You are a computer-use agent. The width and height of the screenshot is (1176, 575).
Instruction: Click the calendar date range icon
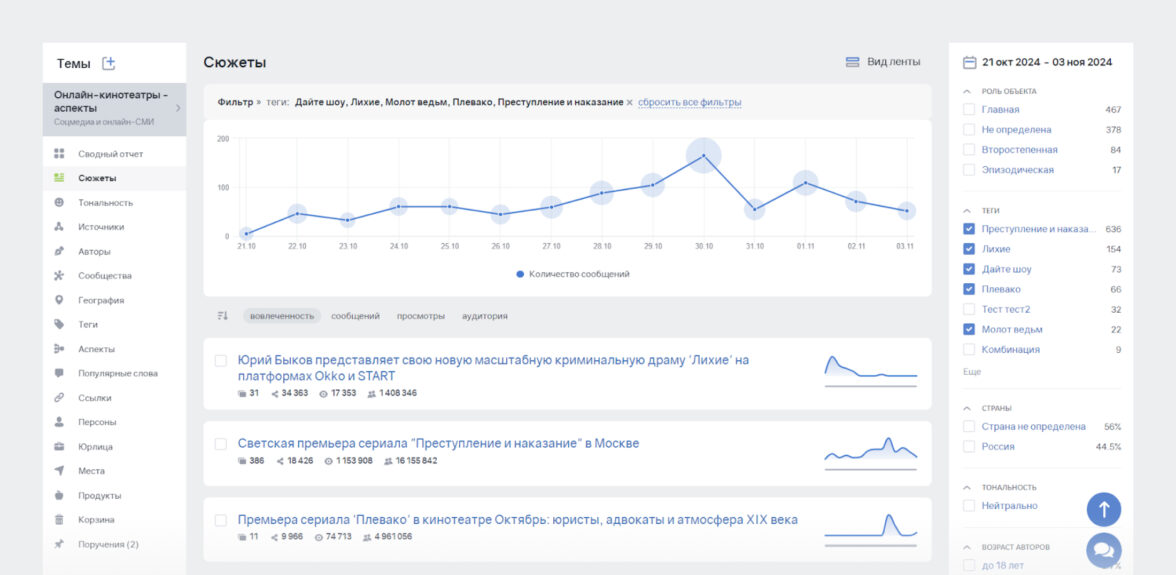point(969,62)
